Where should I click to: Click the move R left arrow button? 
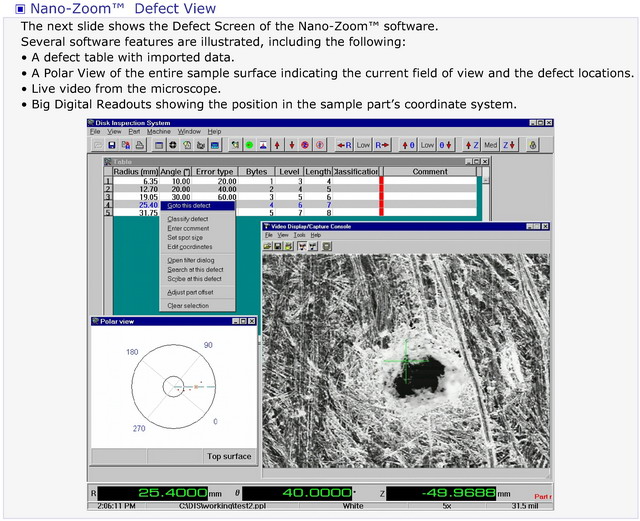pos(344,145)
